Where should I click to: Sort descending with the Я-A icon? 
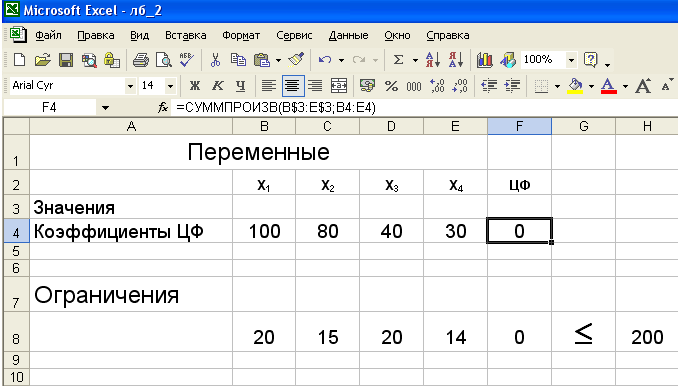click(x=456, y=60)
